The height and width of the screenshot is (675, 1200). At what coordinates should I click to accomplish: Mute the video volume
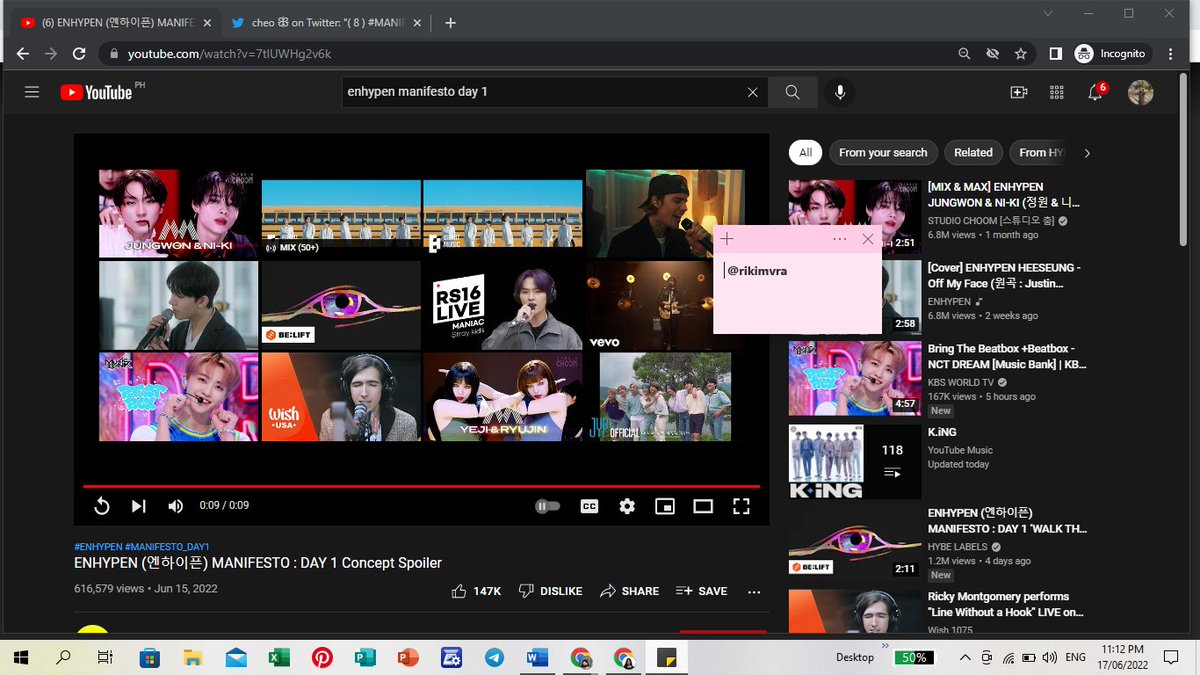(x=176, y=506)
